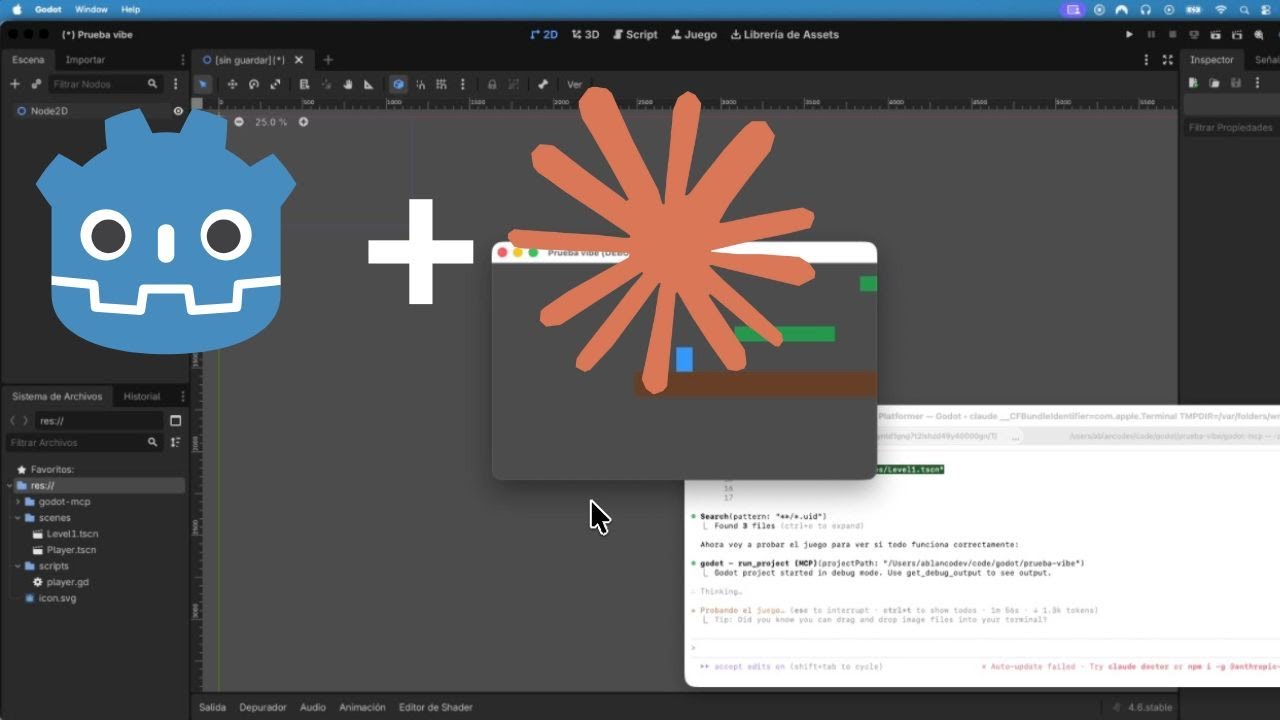Click the Pause running project button
Screen dimensions: 1280x720
tap(1151, 34)
